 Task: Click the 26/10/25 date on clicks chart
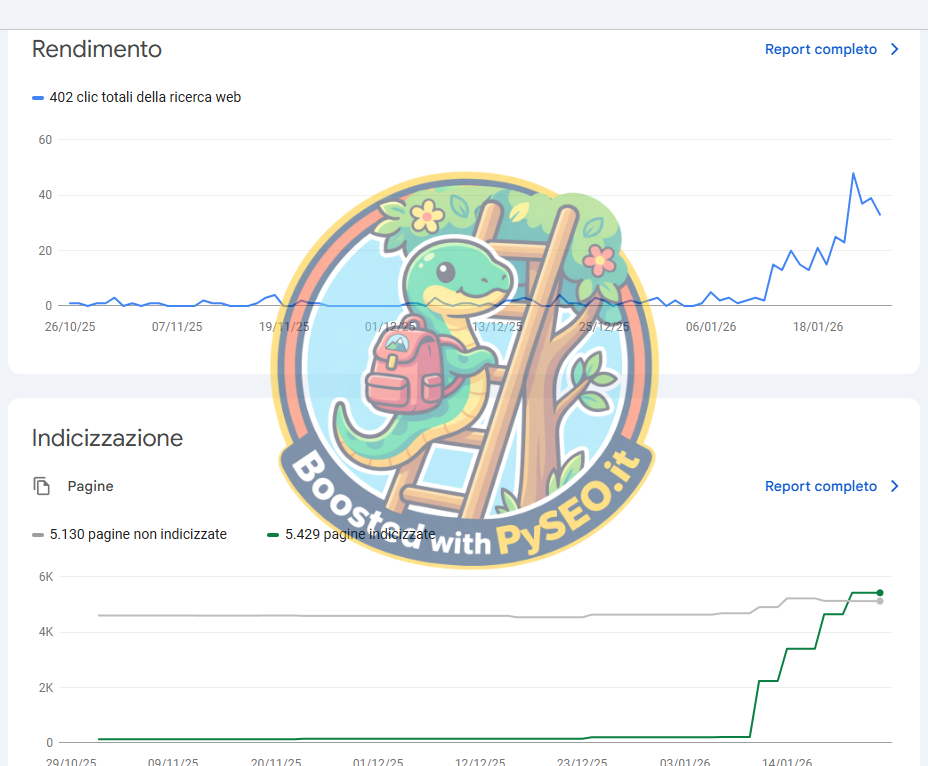70,327
